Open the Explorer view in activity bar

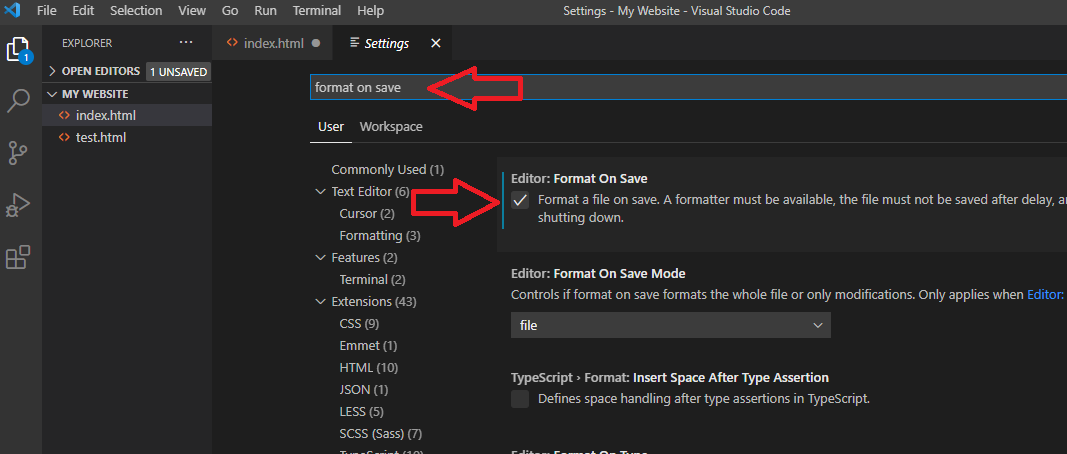(x=19, y=50)
